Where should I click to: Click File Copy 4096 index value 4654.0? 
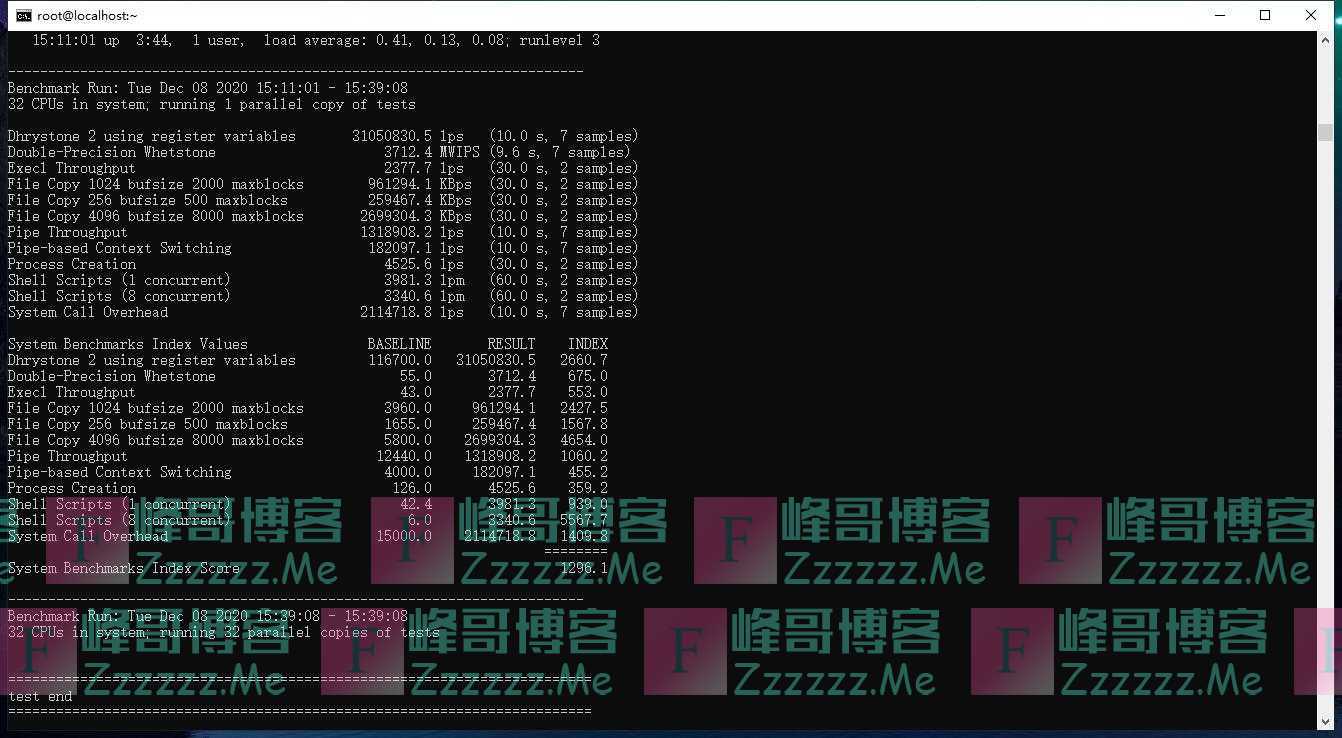(584, 441)
